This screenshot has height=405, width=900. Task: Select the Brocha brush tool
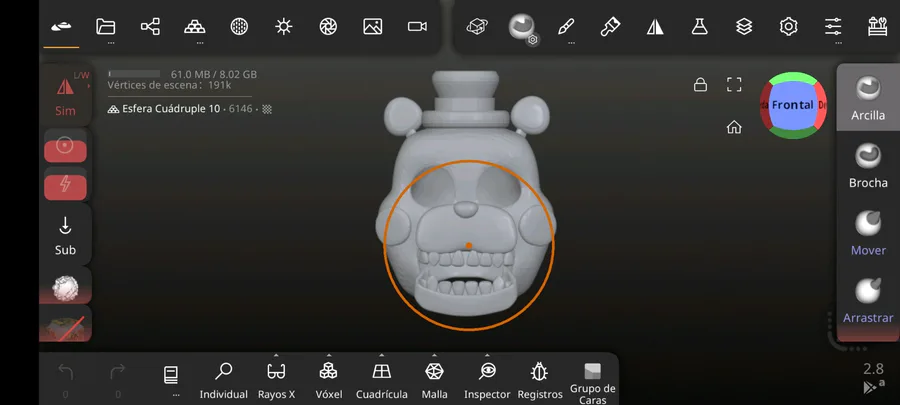[x=868, y=165]
